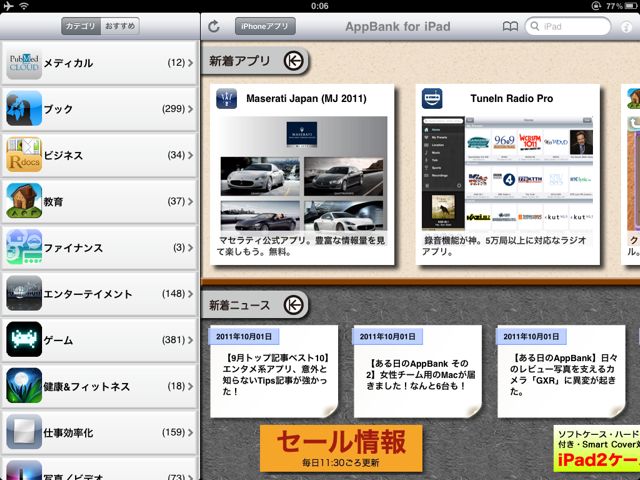Click the iPad search field

click(568, 27)
